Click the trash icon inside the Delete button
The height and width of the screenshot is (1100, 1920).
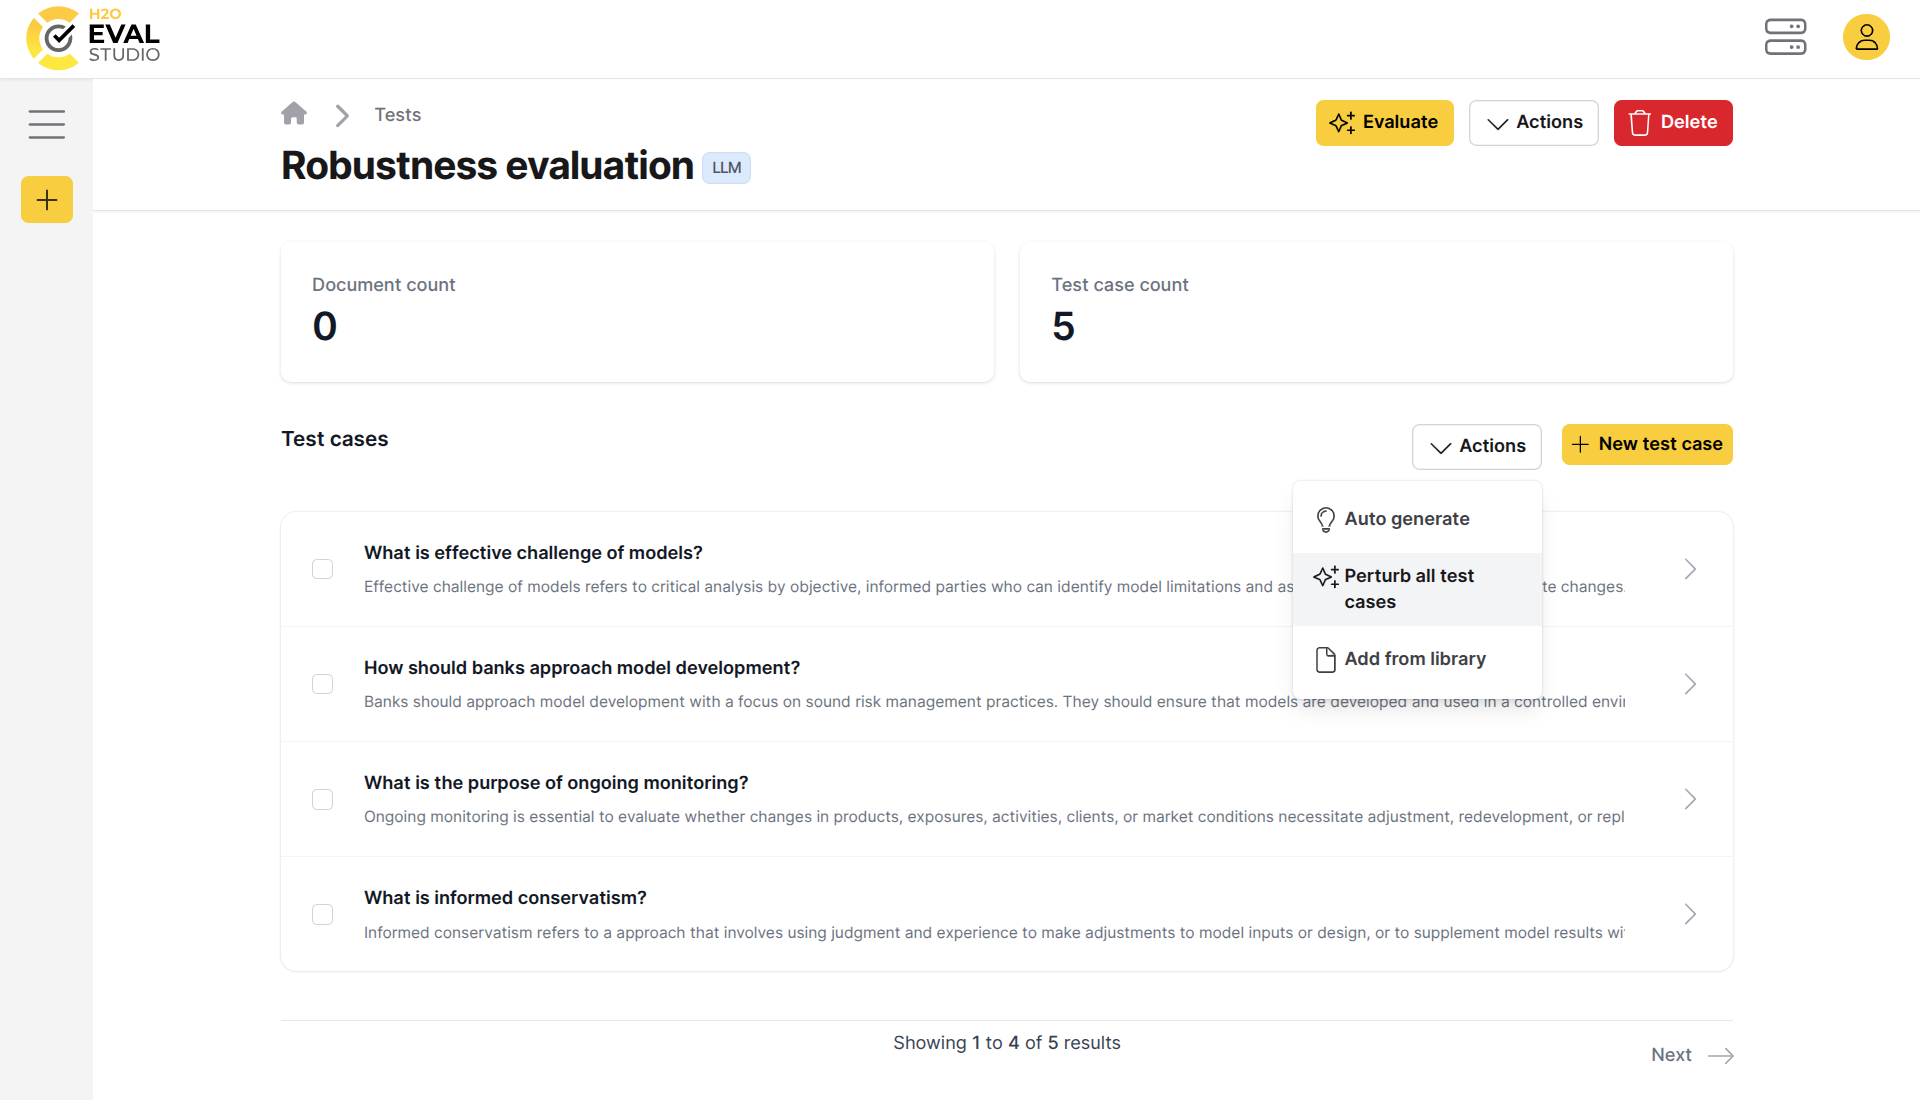click(1639, 122)
